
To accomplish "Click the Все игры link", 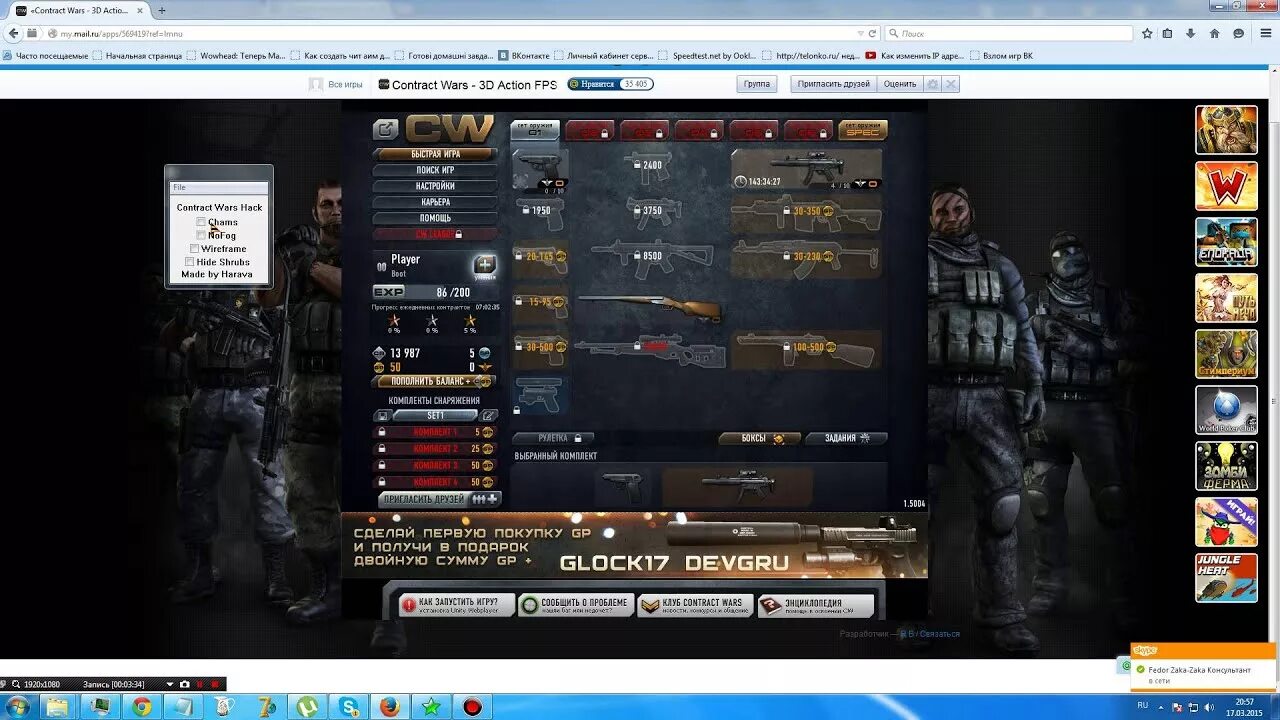I will (x=345, y=85).
